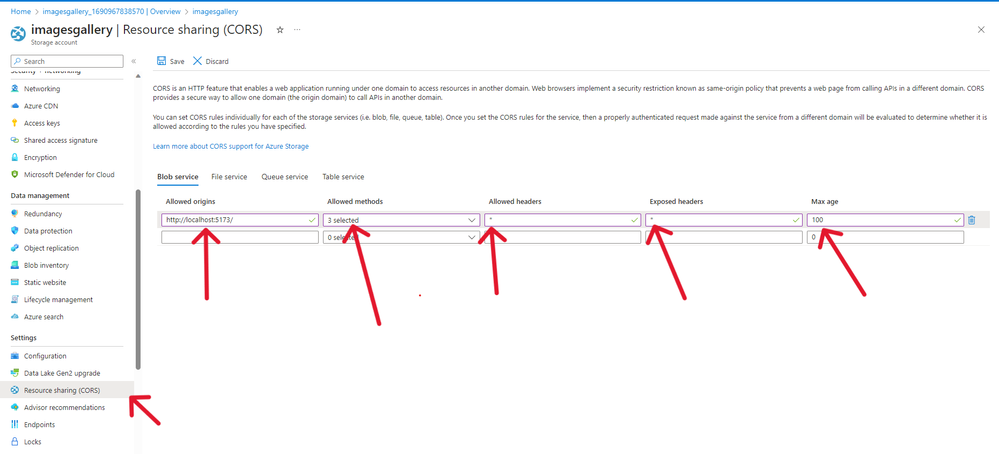Image resolution: width=999 pixels, height=454 pixels.
Task: Click the http://localhost:5173/ allowed origins field
Action: pyautogui.click(x=240, y=220)
